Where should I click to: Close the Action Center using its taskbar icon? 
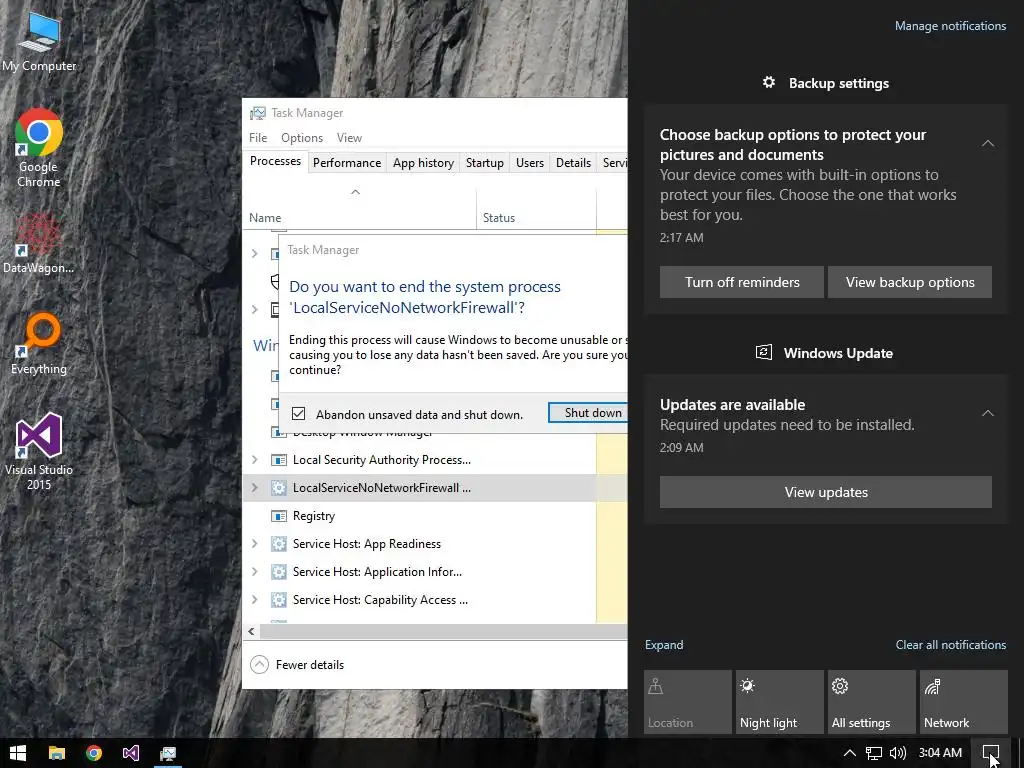click(991, 753)
